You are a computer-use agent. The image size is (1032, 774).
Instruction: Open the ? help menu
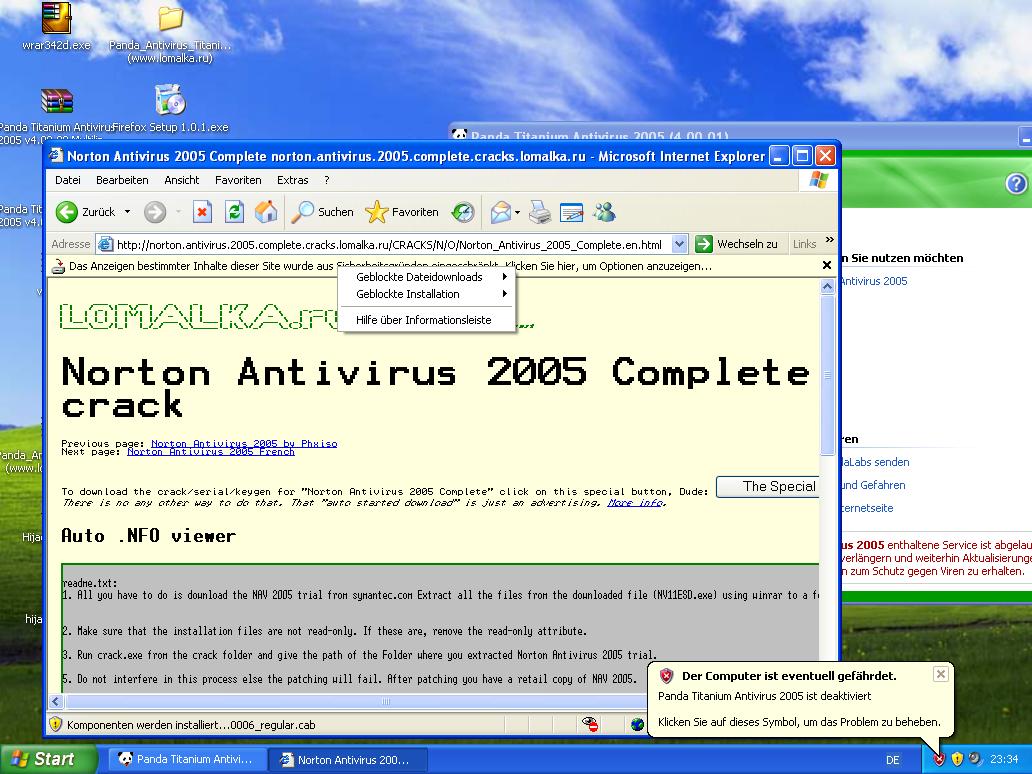click(326, 180)
